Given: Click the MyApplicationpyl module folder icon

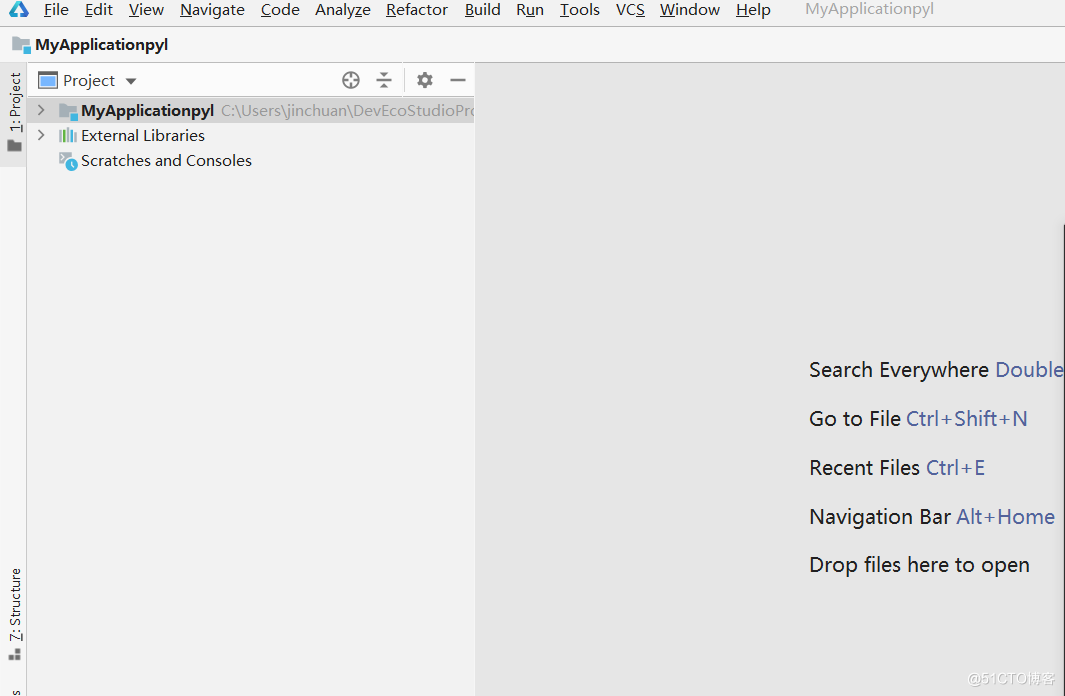Looking at the screenshot, I should pos(68,111).
